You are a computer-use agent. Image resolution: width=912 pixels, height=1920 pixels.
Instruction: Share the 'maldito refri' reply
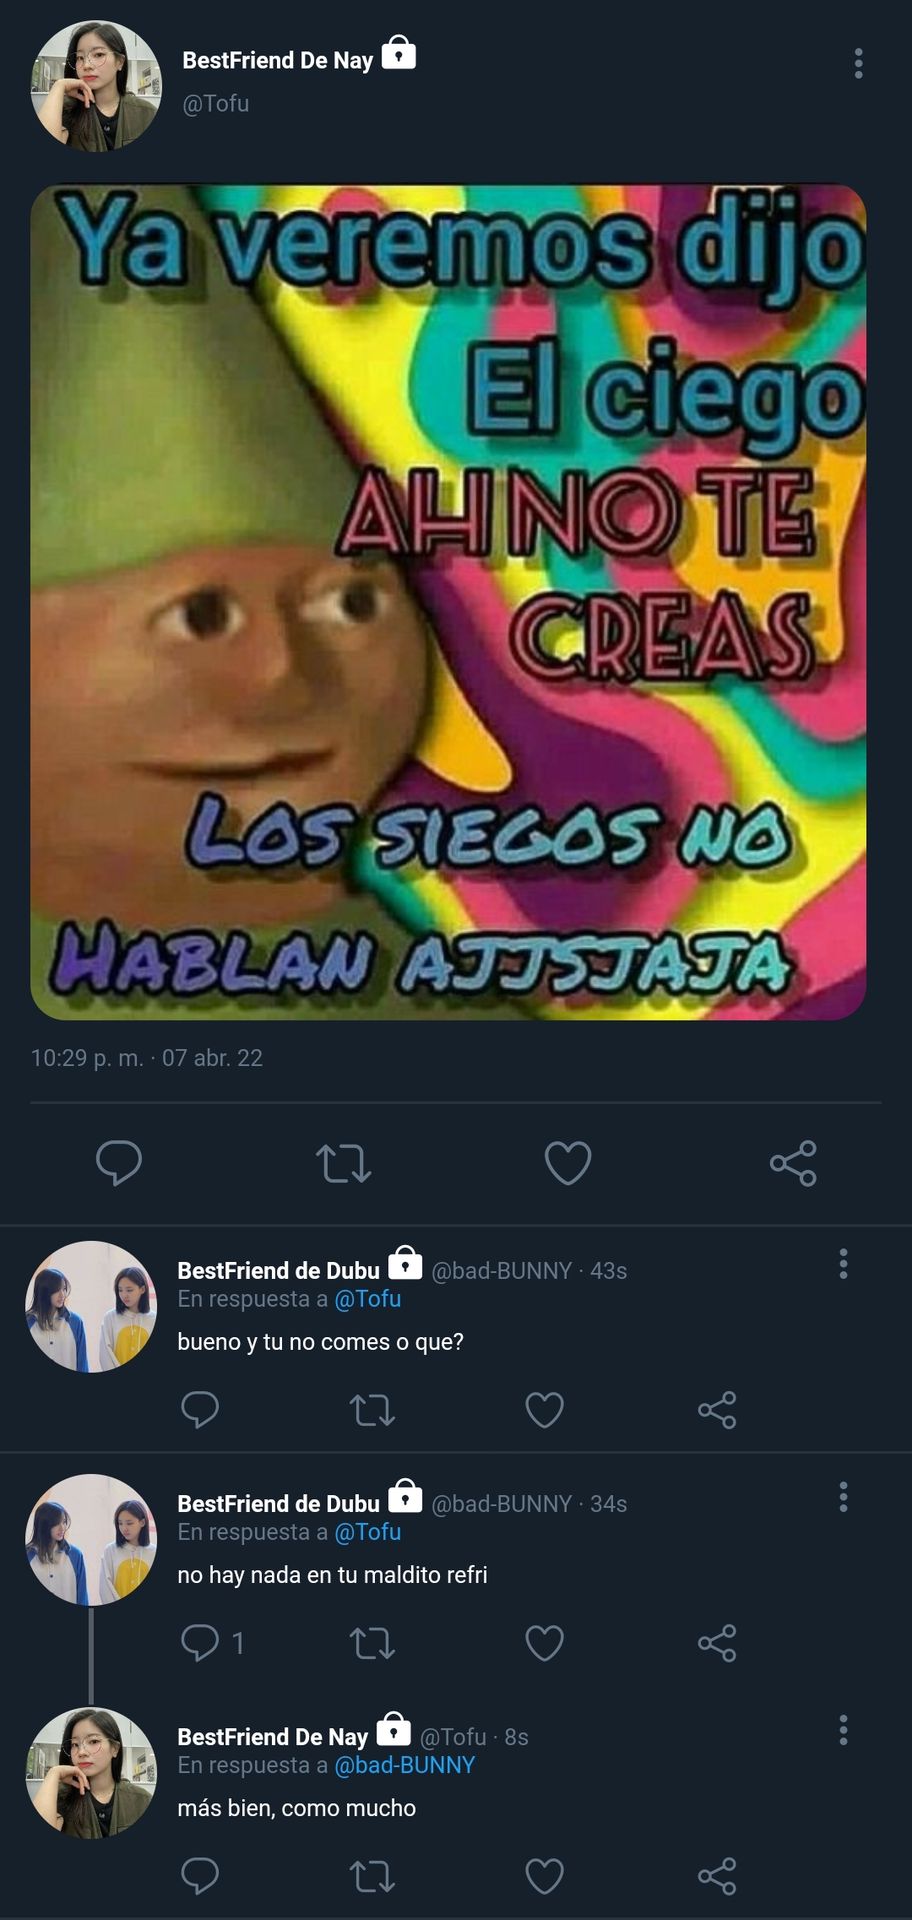pyautogui.click(x=717, y=1643)
